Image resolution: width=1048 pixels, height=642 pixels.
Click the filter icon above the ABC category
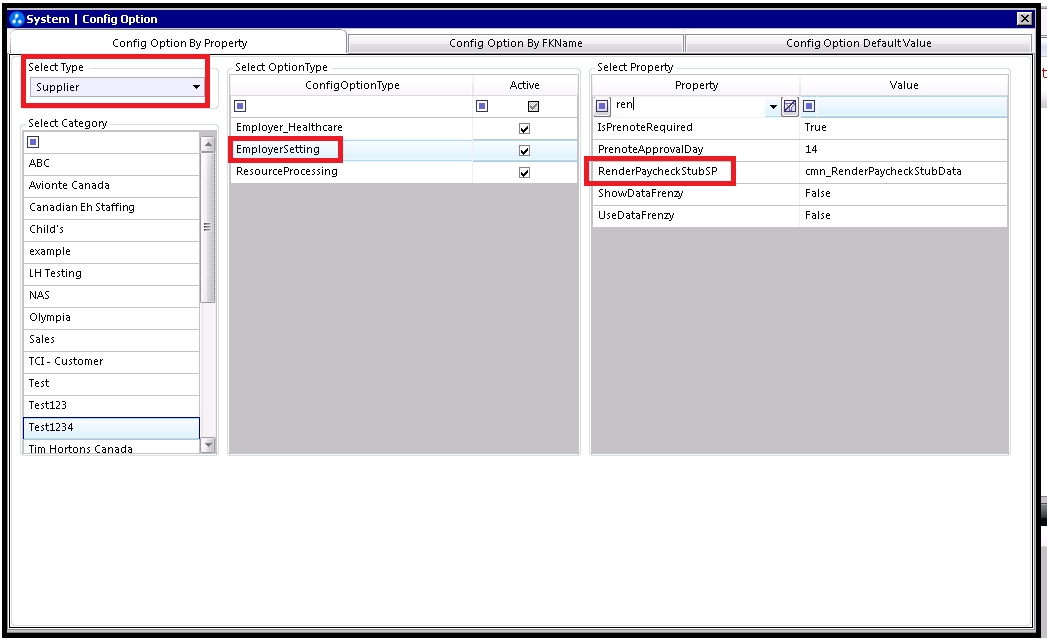click(33, 142)
